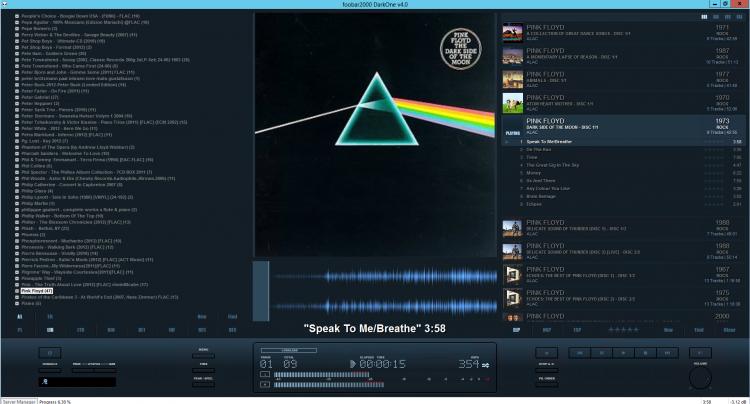The width and height of the screenshot is (750, 404).
Task: Click the FIND indicator button on left console
Action: (203, 370)
